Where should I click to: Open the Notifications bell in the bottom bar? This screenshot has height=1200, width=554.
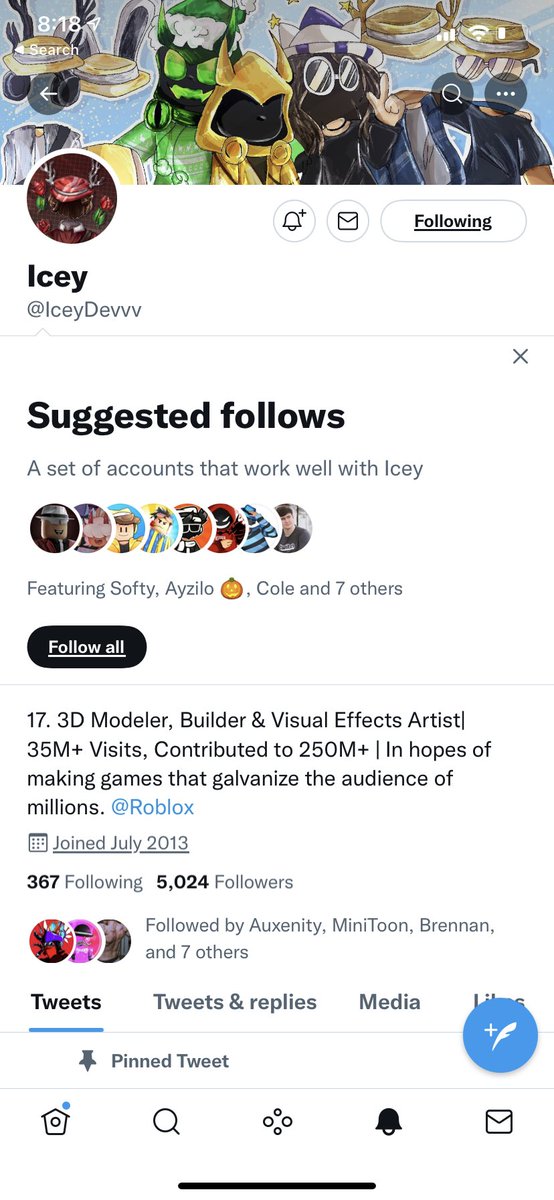pyautogui.click(x=388, y=1122)
